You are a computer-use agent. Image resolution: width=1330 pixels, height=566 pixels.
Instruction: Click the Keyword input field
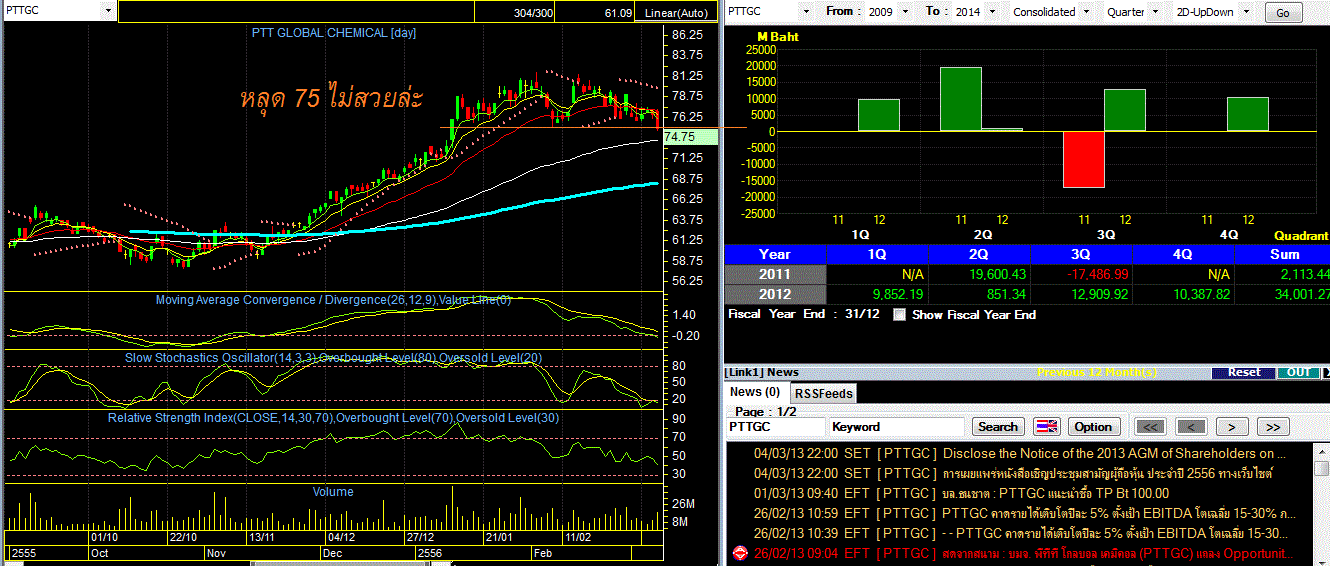click(897, 427)
